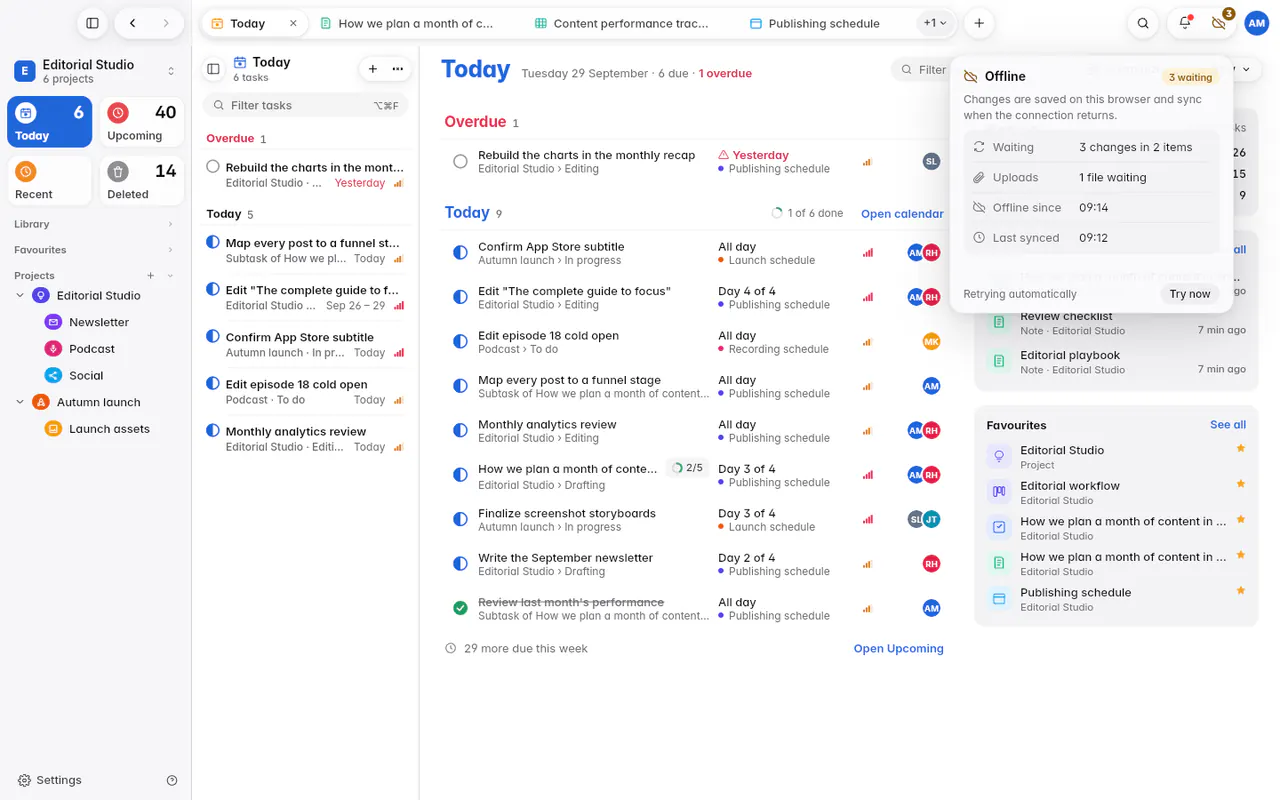
Task: Expand the Favourites sidebar section
Action: [x=95, y=250]
